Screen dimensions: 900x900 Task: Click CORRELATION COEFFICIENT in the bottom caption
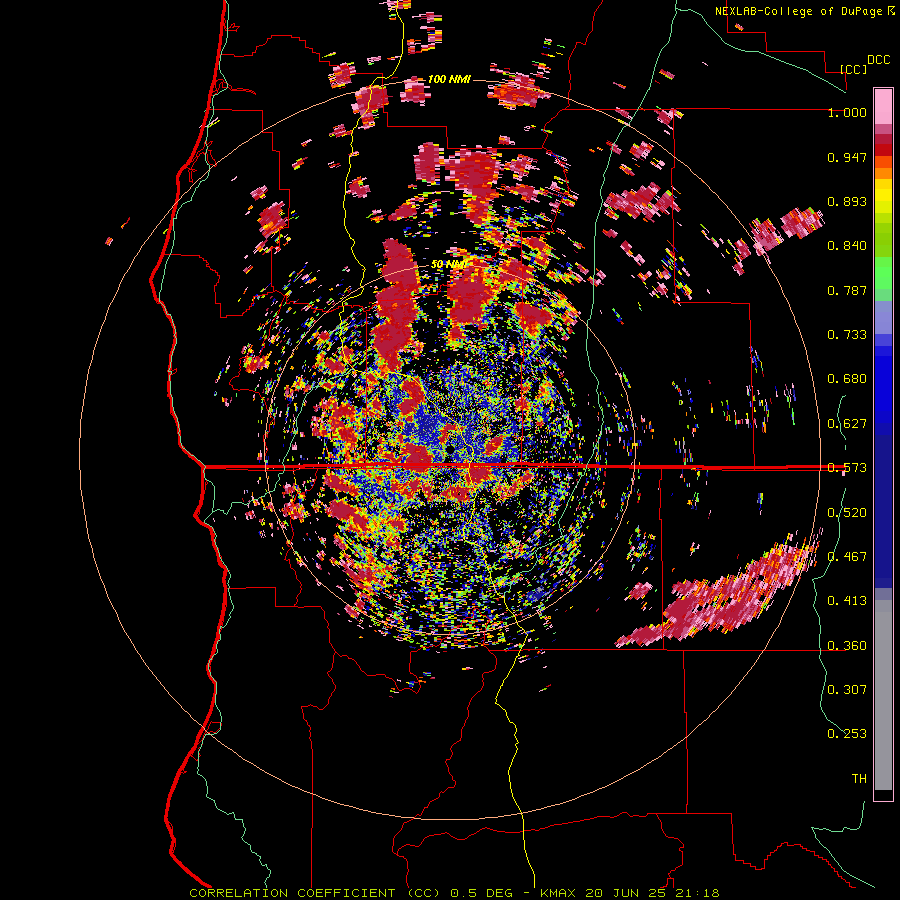point(292,893)
